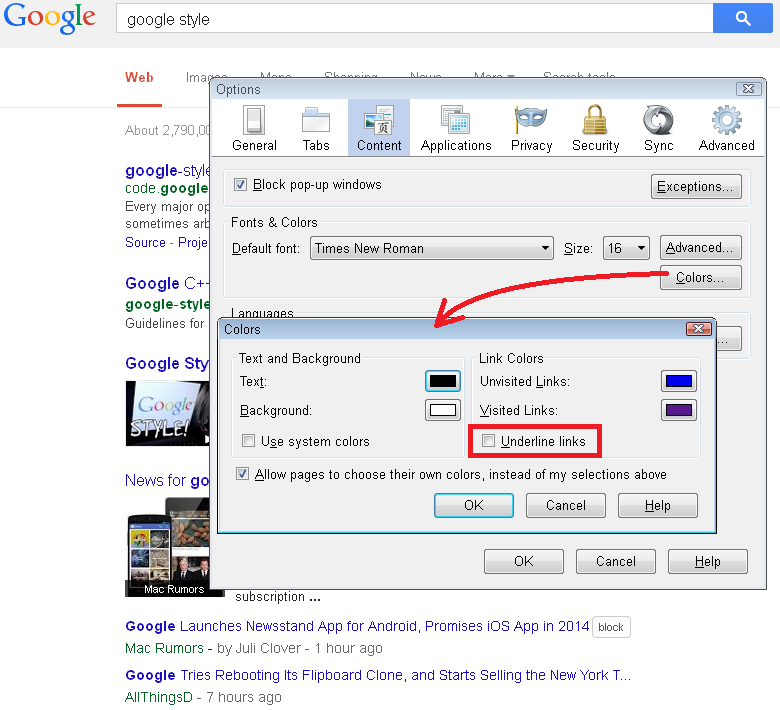Click Help in the Options window
The image size is (780, 710).
pos(707,562)
